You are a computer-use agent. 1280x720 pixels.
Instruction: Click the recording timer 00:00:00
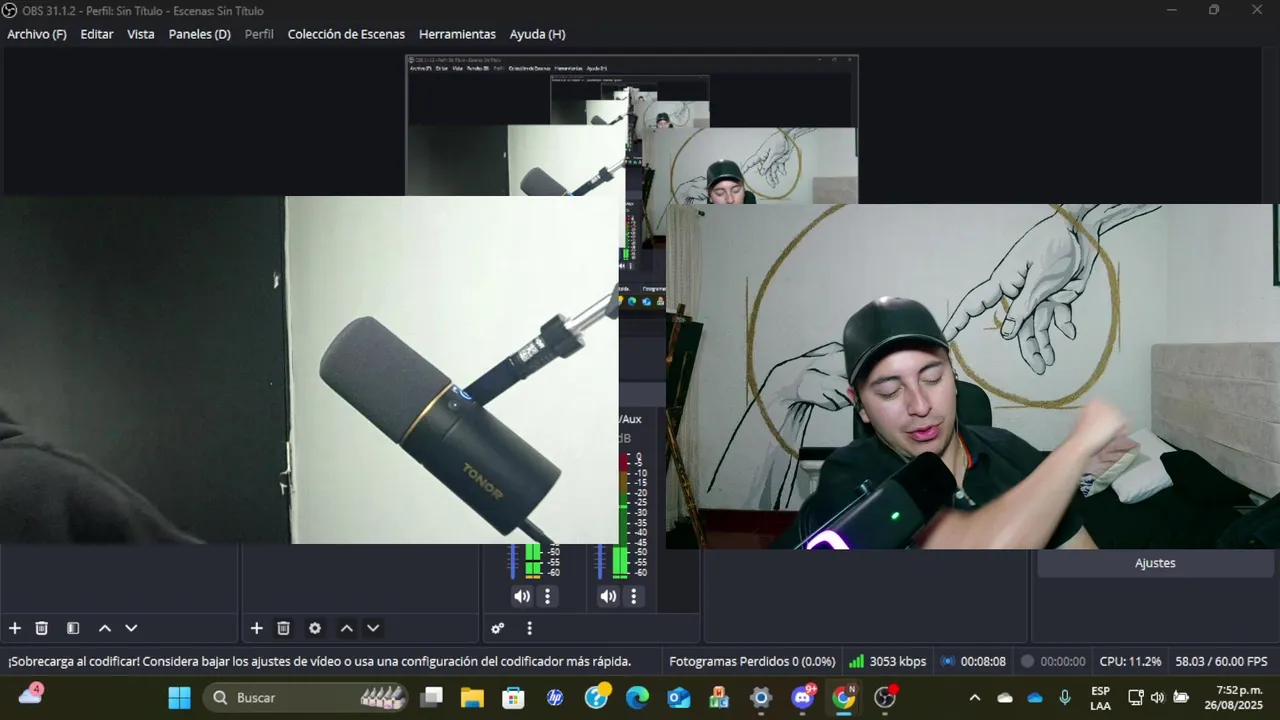click(1053, 661)
